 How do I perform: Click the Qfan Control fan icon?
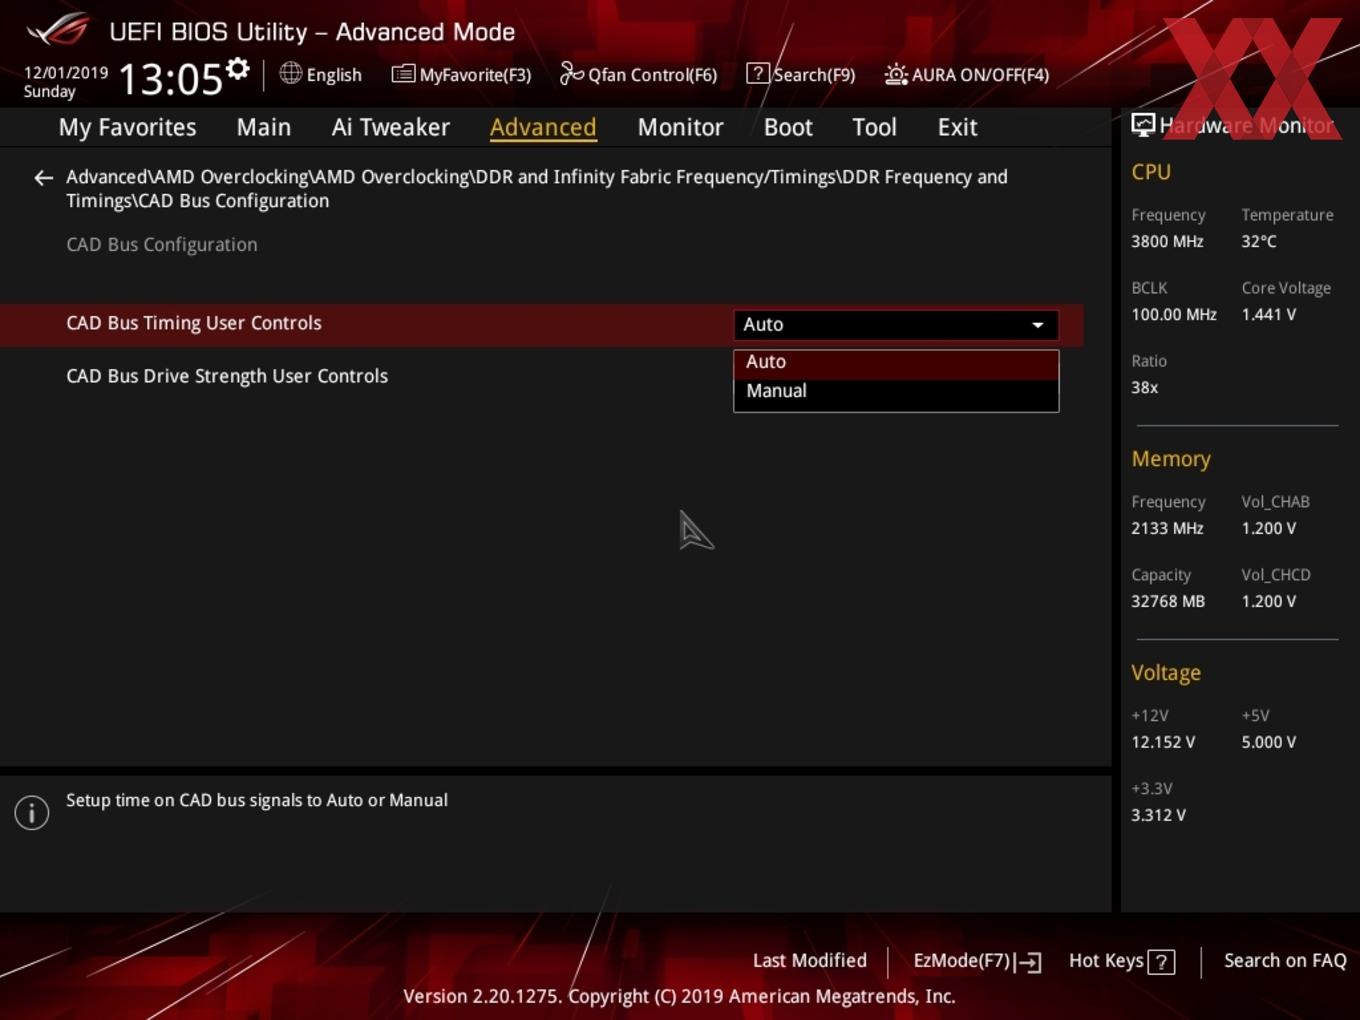[x=571, y=73]
